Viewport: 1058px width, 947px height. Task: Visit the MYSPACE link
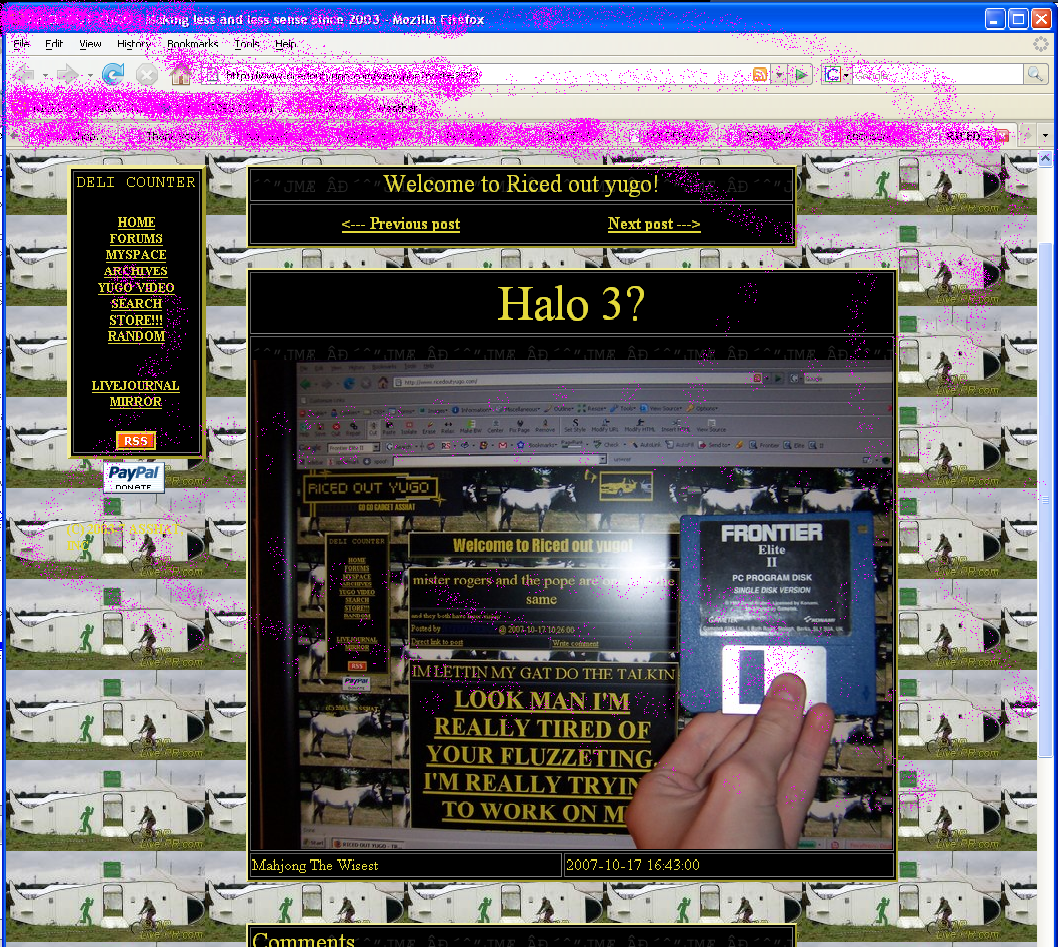click(x=136, y=254)
